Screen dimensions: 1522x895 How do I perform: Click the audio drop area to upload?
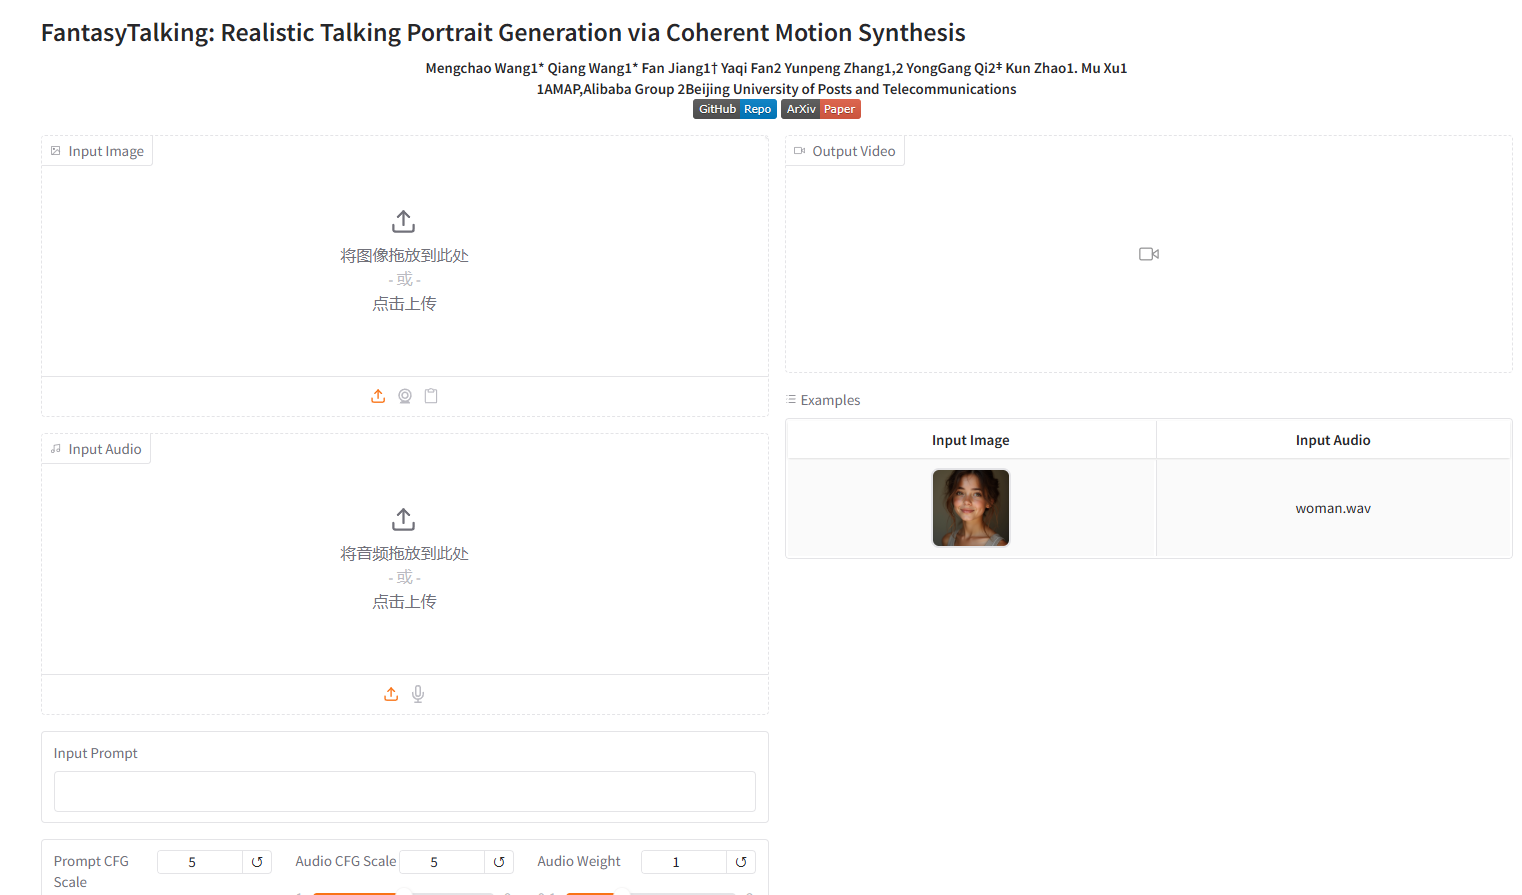404,560
